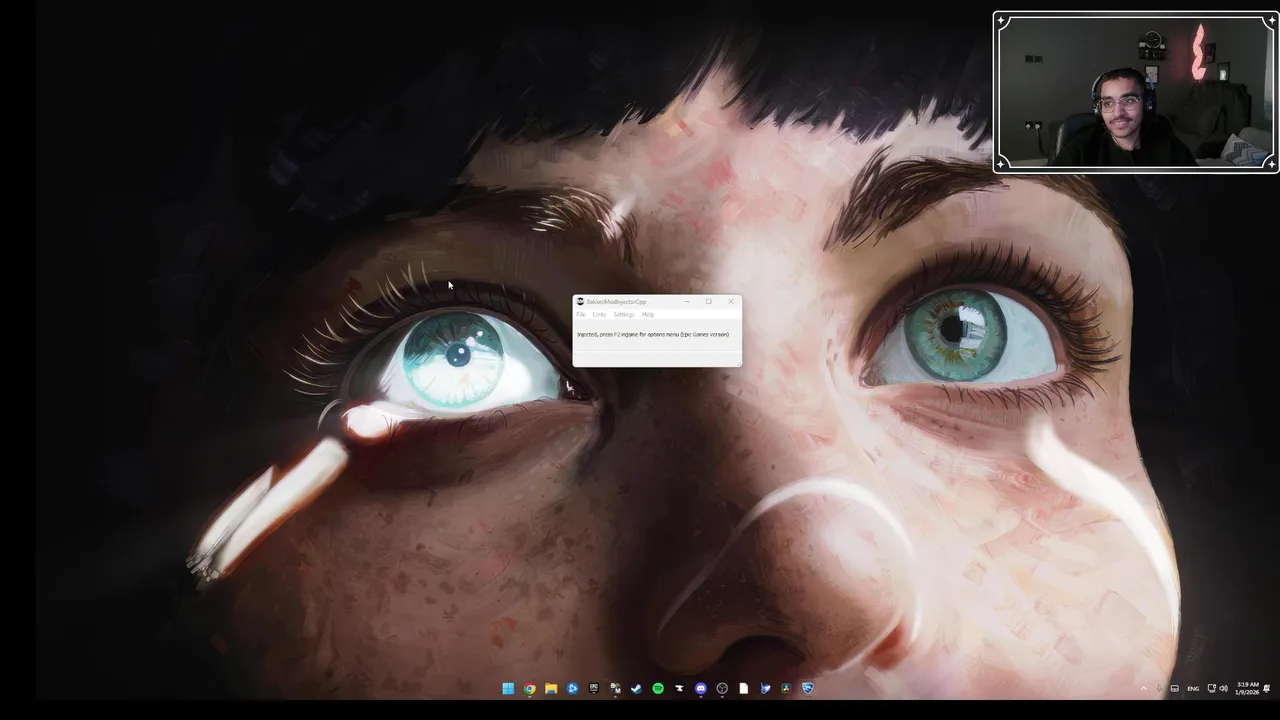1280x720 pixels.
Task: Open the File menu in BakkesModInjector
Action: point(580,314)
